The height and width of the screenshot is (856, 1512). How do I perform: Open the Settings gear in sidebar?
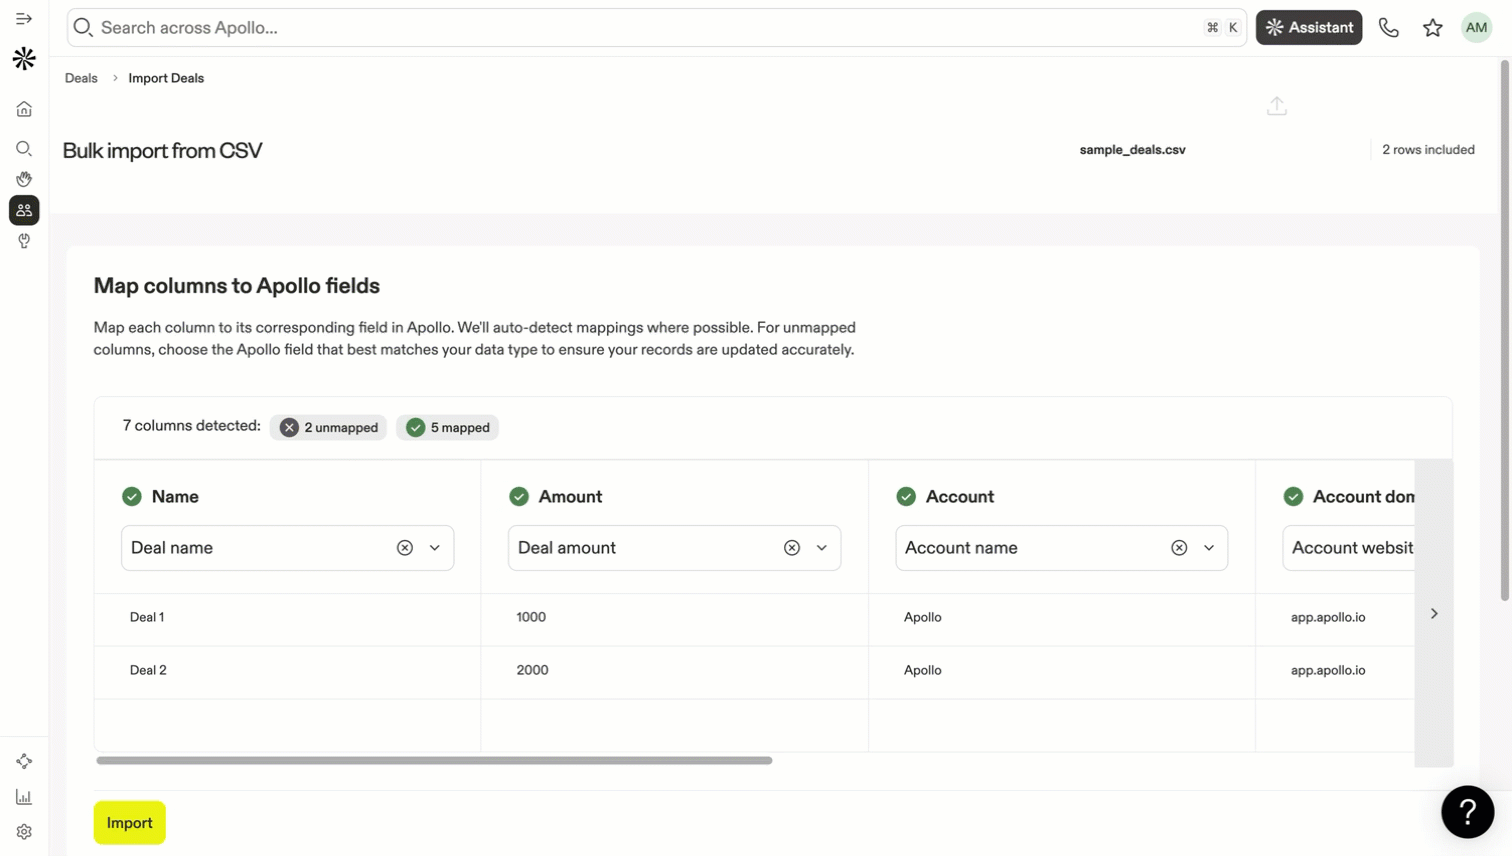(24, 832)
